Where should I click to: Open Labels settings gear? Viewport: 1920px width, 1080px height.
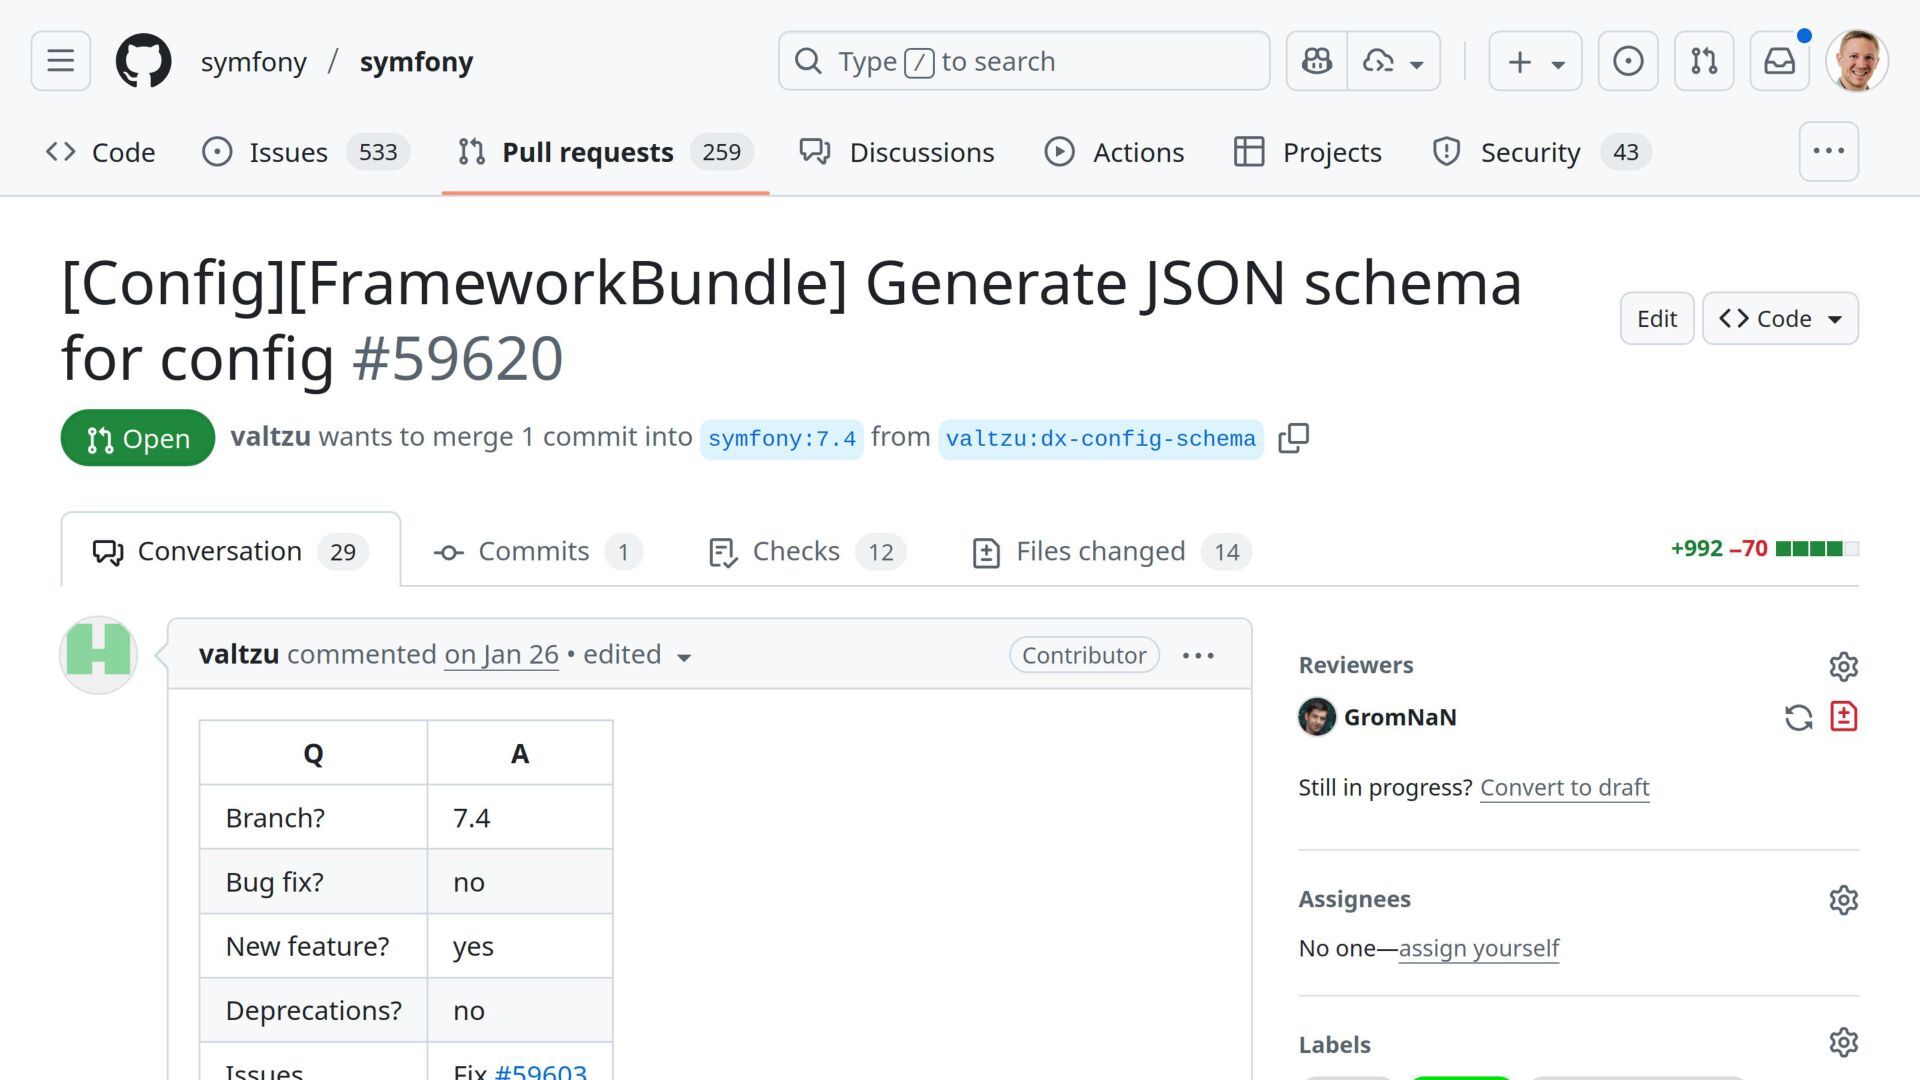[x=1843, y=1043]
